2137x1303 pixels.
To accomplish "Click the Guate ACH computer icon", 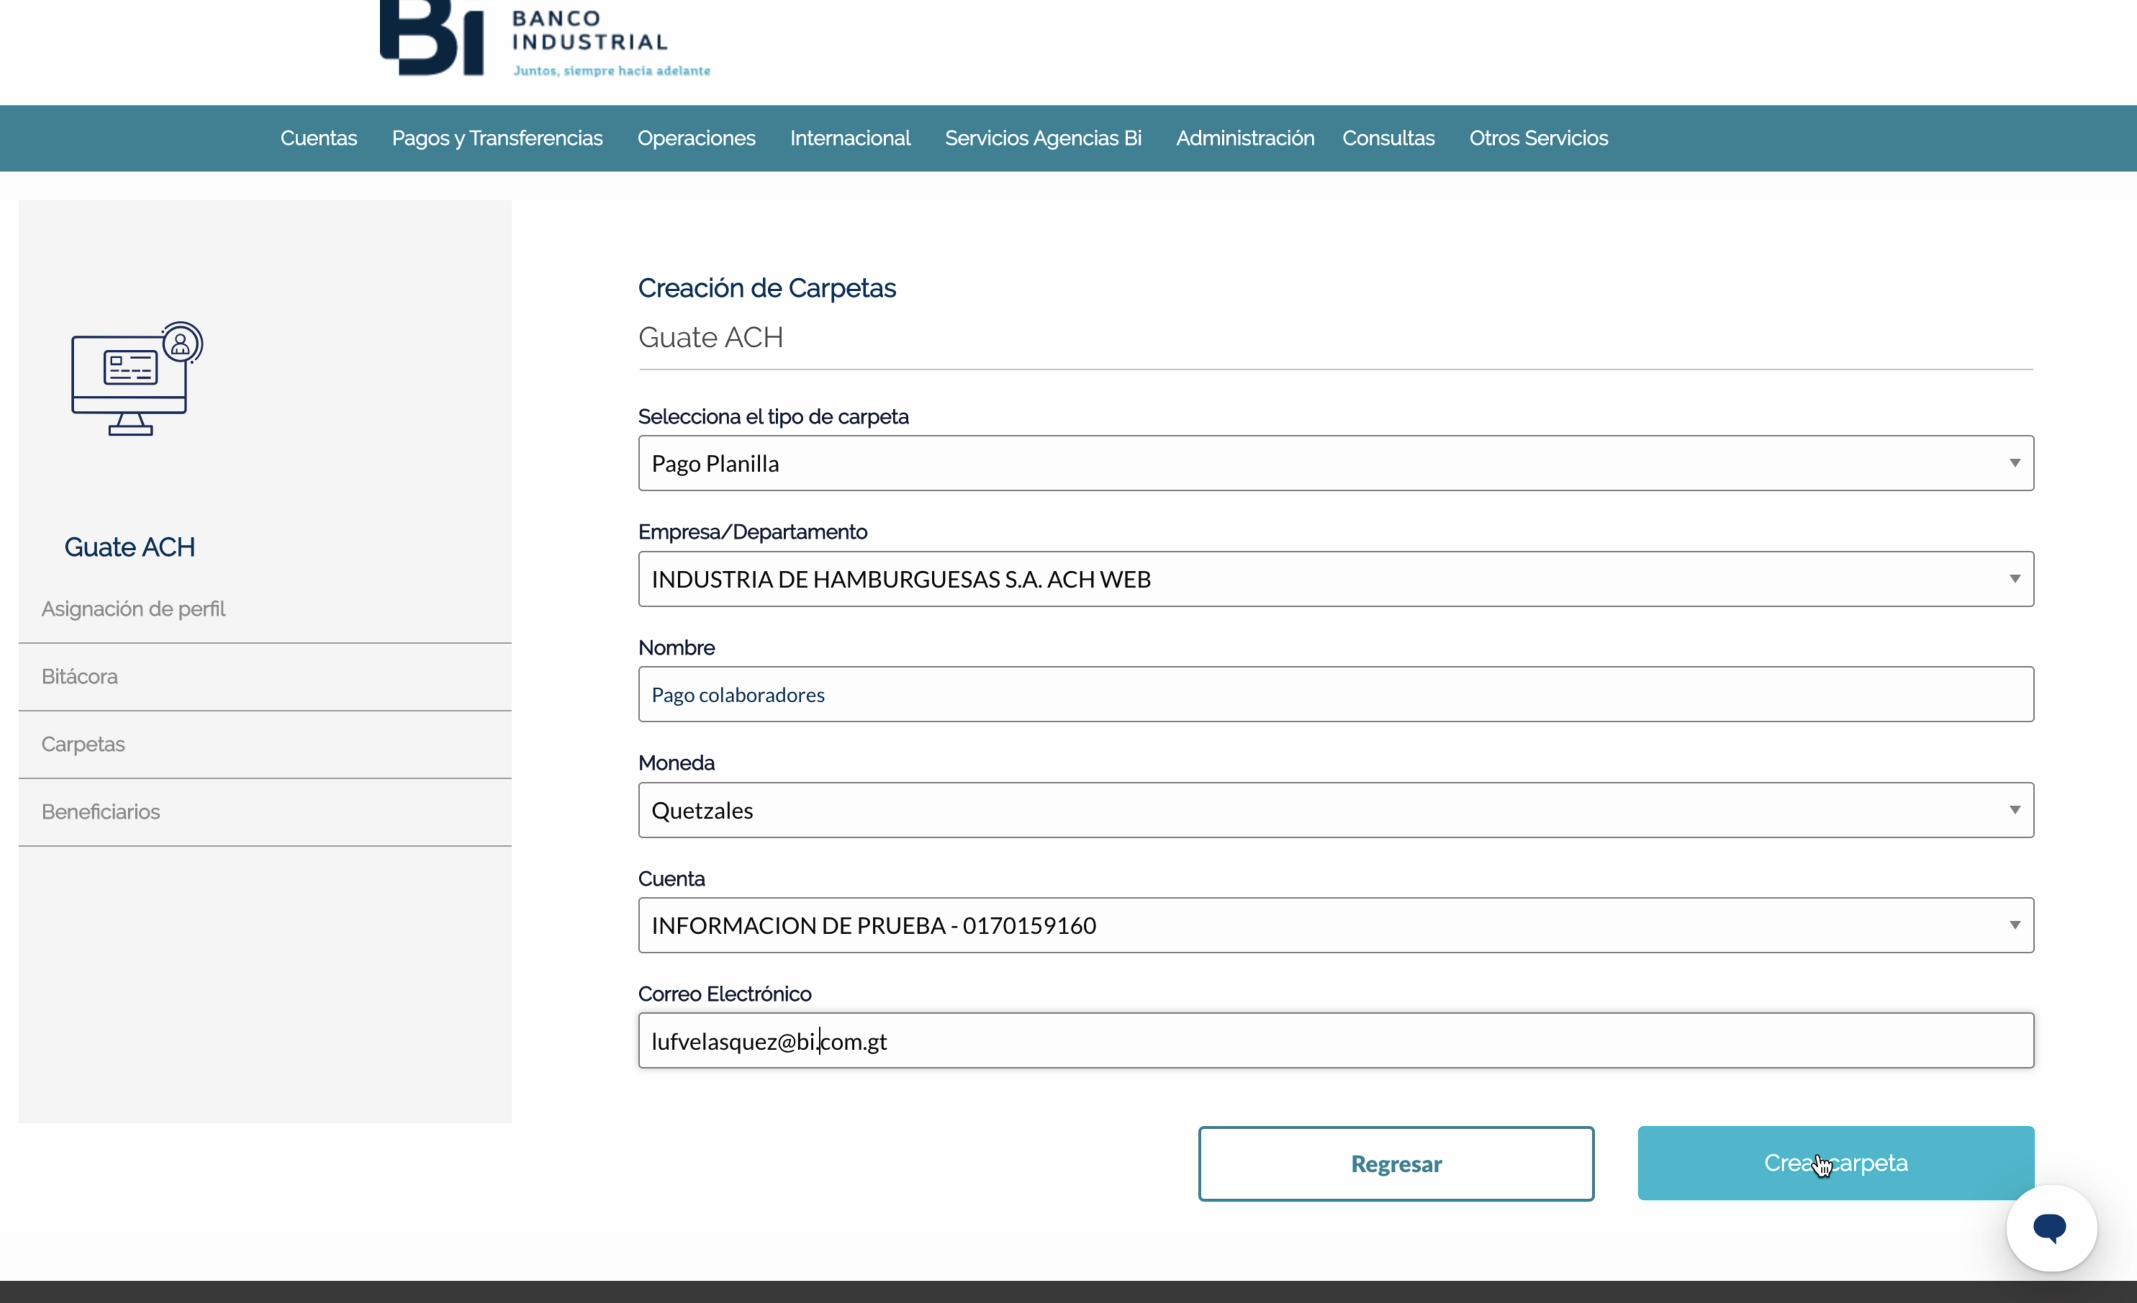I will coord(136,378).
